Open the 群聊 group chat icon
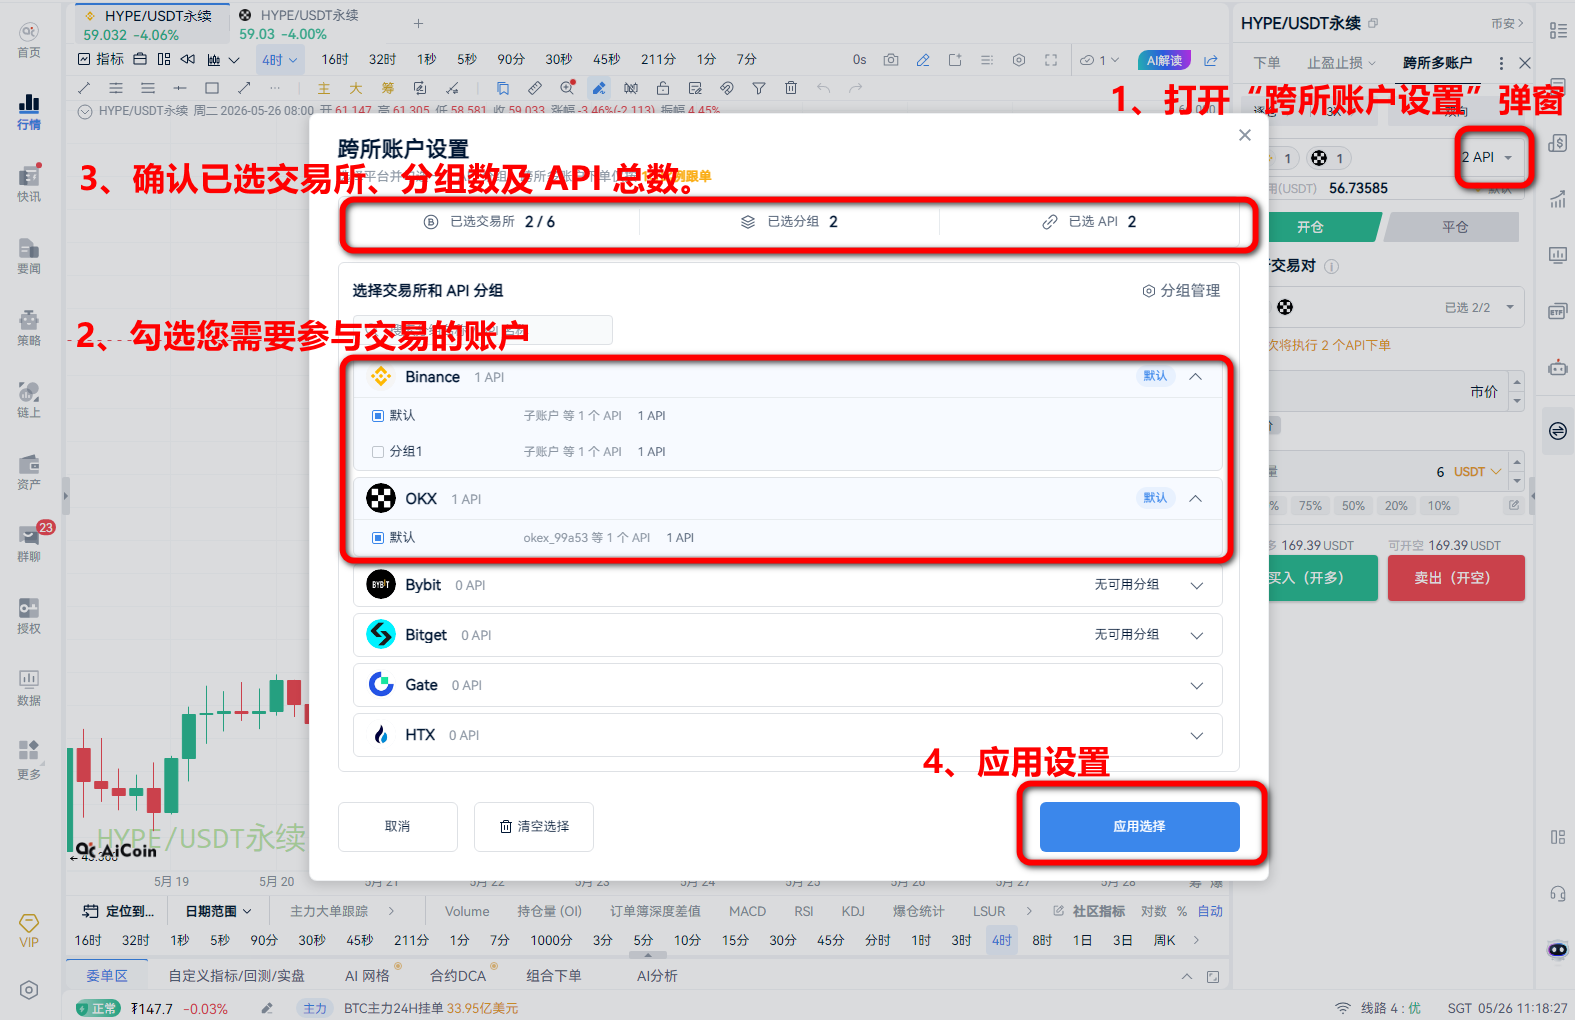The height and width of the screenshot is (1020, 1575). (x=29, y=544)
